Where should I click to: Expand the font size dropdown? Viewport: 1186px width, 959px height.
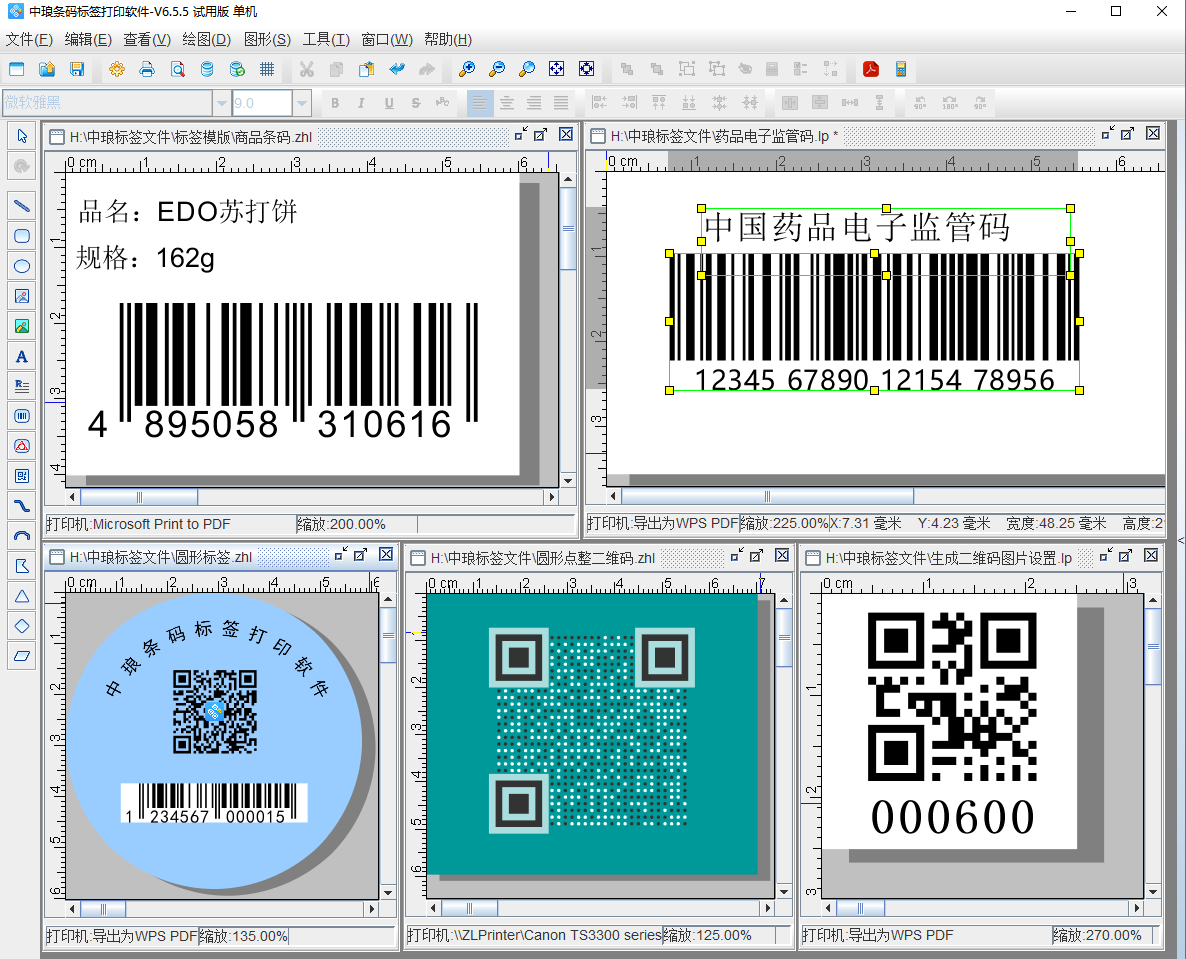pyautogui.click(x=302, y=103)
